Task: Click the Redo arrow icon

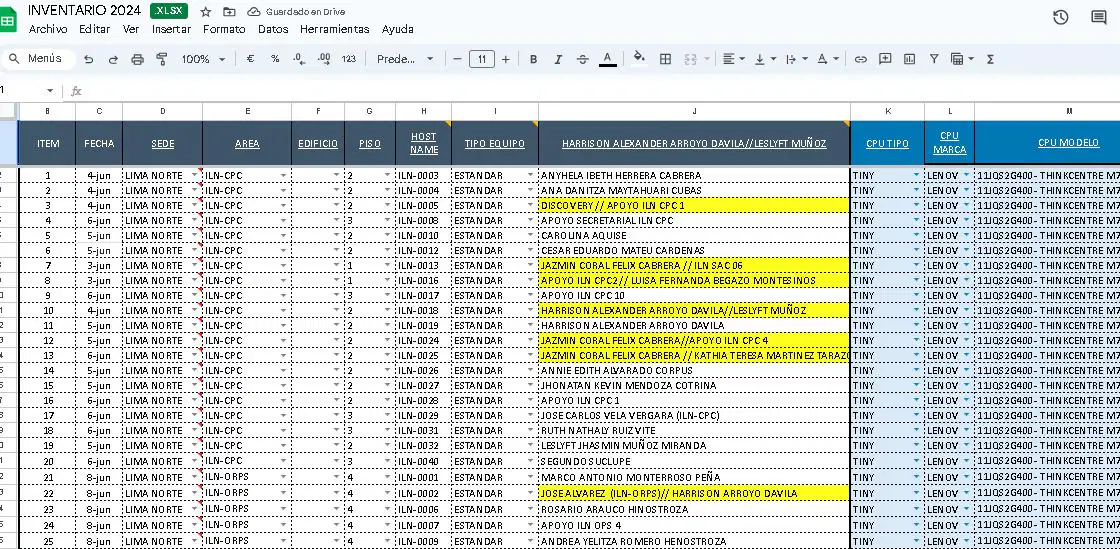Action: tap(113, 59)
